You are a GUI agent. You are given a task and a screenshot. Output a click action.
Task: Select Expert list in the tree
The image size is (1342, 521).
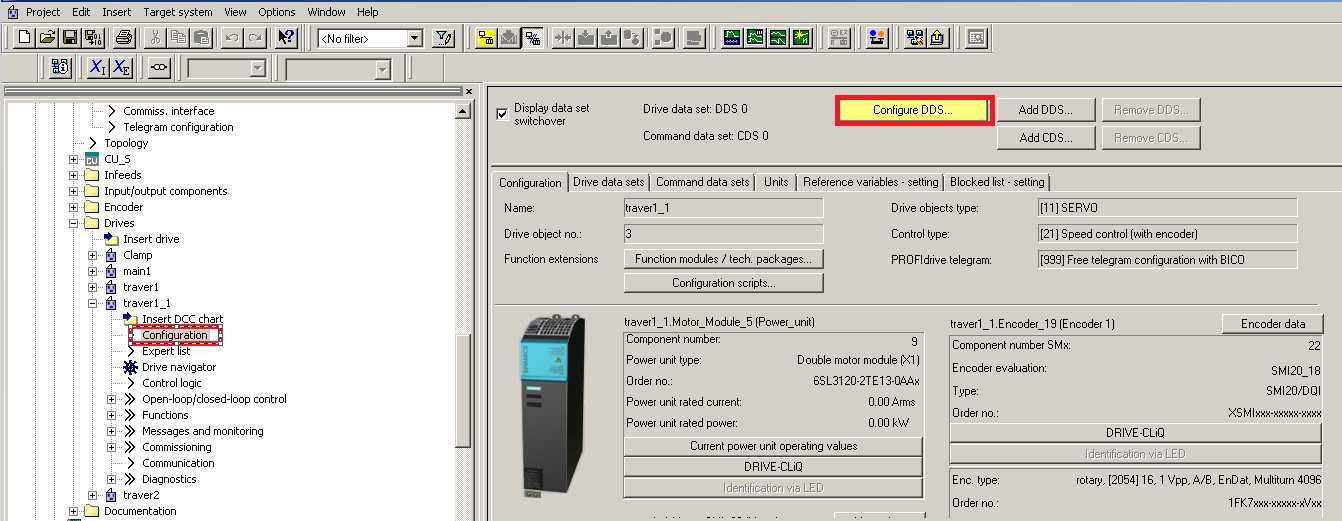(x=166, y=351)
